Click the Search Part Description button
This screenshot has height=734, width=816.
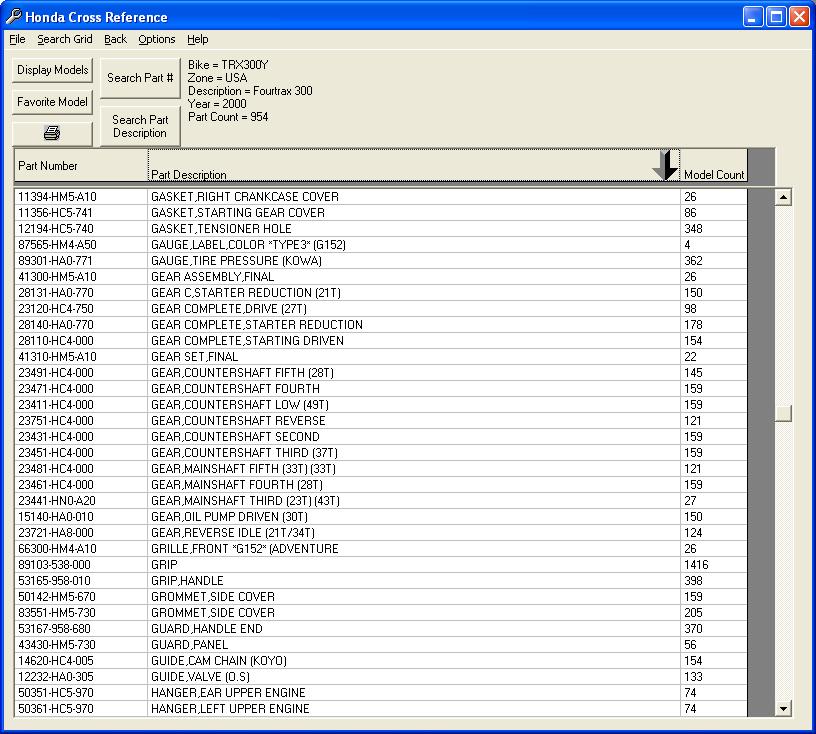pyautogui.click(x=140, y=126)
